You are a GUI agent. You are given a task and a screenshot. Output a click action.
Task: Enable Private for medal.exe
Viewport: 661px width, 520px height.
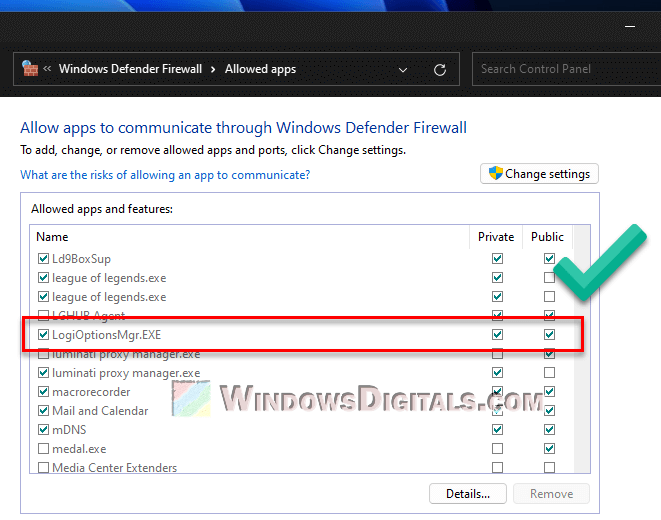click(x=497, y=448)
